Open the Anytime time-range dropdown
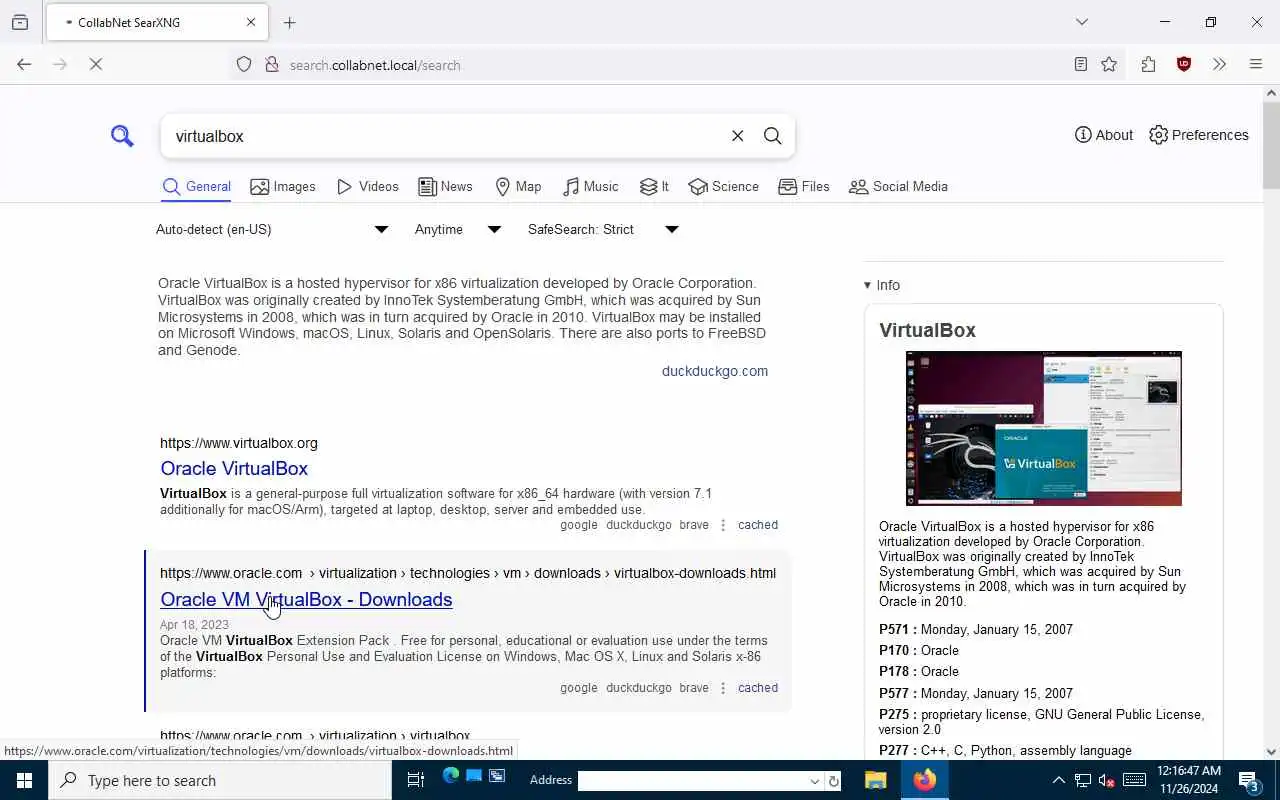 458,229
